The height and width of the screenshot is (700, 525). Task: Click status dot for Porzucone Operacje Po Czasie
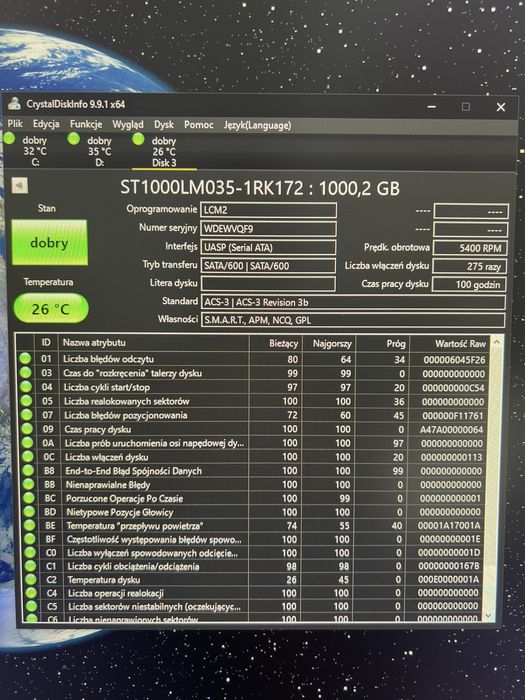pyautogui.click(x=29, y=498)
